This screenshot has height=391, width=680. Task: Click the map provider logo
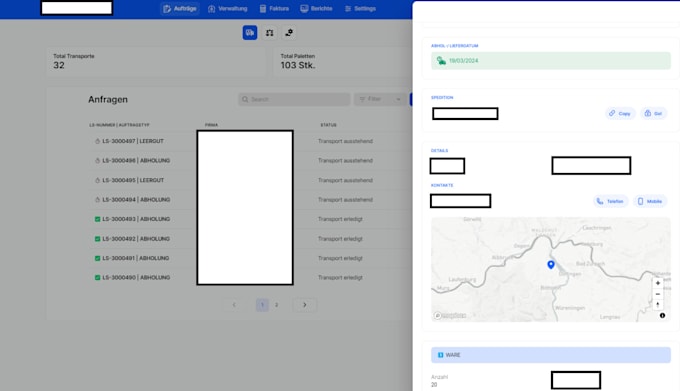pos(451,316)
